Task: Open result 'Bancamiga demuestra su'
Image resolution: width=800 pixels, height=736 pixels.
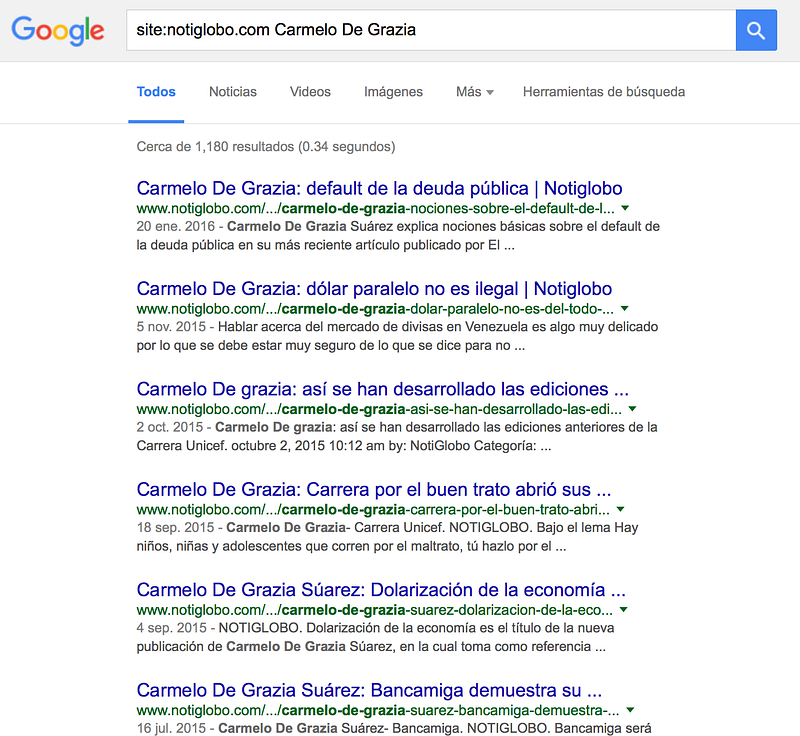Action: pos(369,691)
